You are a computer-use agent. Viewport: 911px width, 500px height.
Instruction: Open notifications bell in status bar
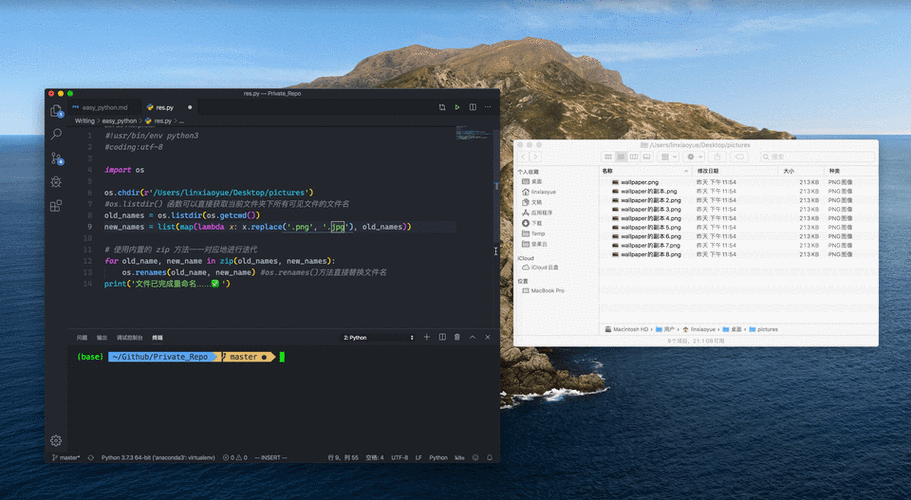tap(489, 458)
